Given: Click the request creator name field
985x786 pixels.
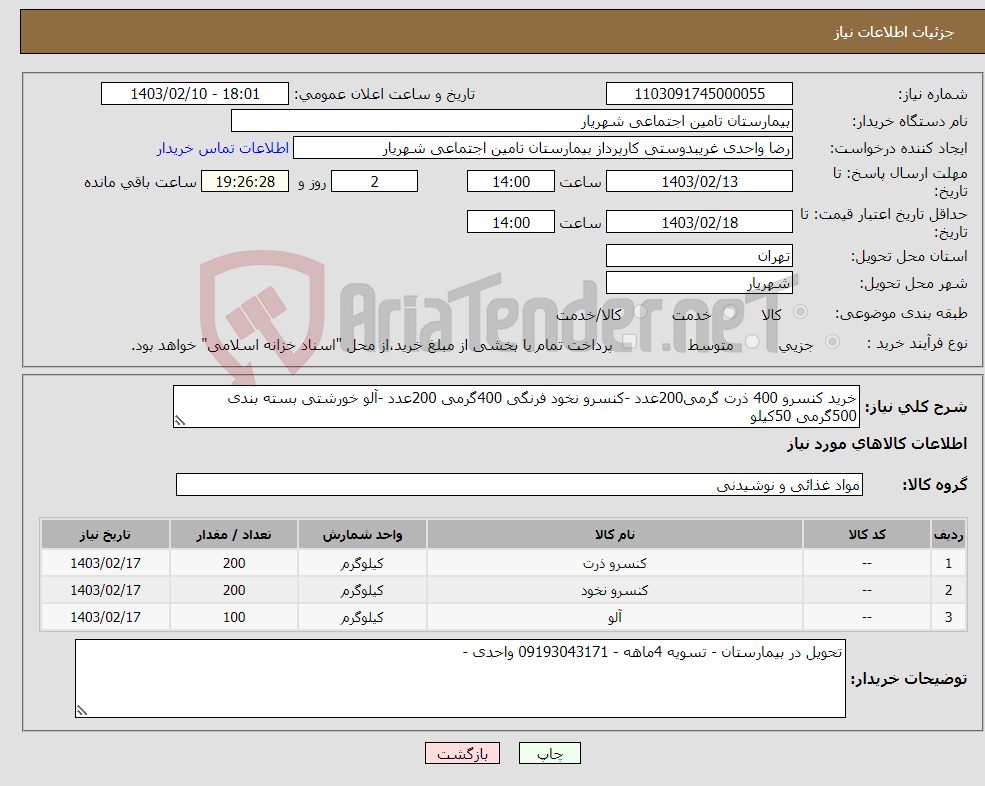Looking at the screenshot, I should [543, 148].
